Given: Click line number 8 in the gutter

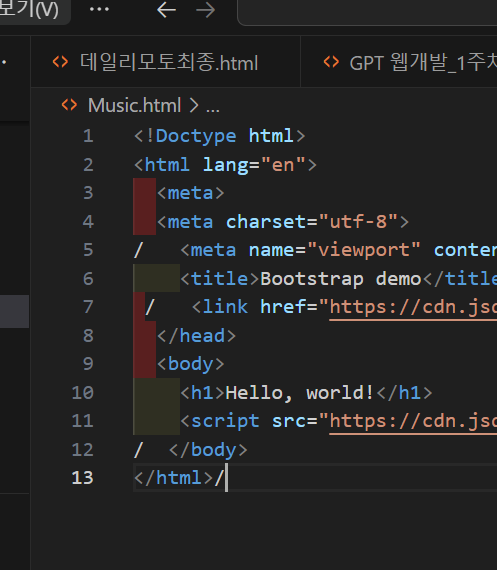Looking at the screenshot, I should click(88, 336).
